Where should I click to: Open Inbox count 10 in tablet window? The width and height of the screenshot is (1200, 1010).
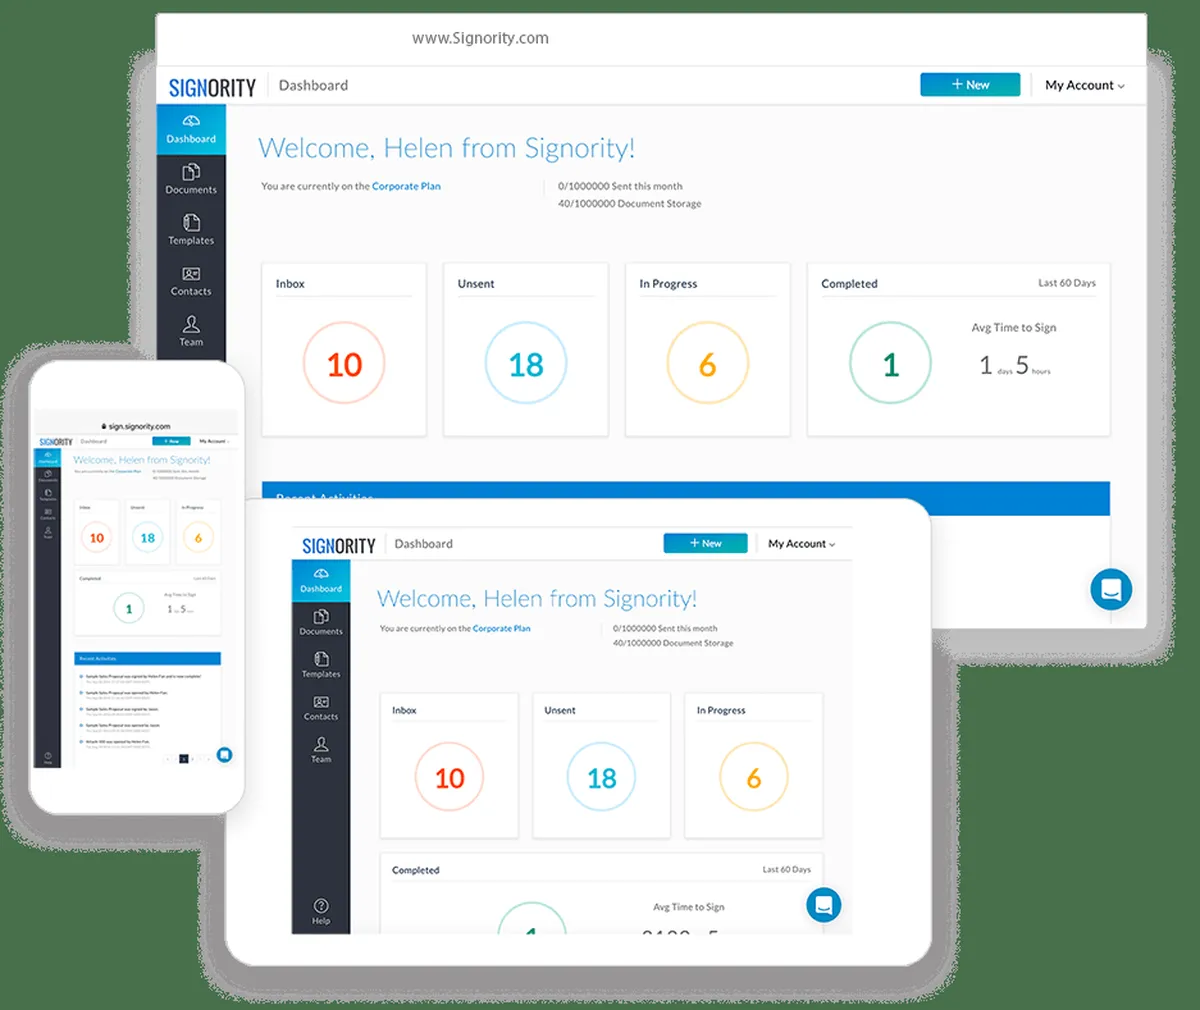(x=449, y=777)
